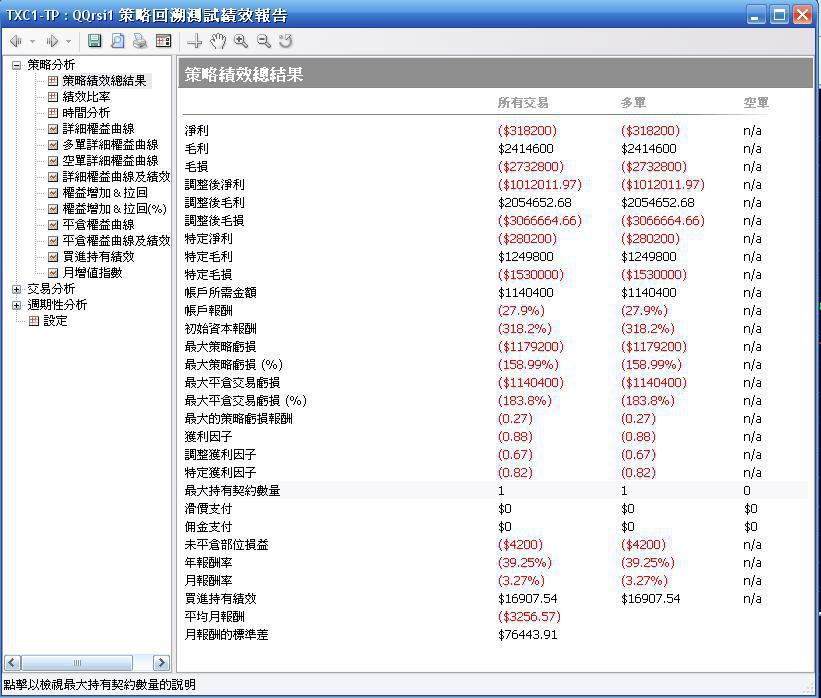Expand the 交易分析 tree node
Image resolution: width=821 pixels, height=698 pixels.
tap(16, 289)
